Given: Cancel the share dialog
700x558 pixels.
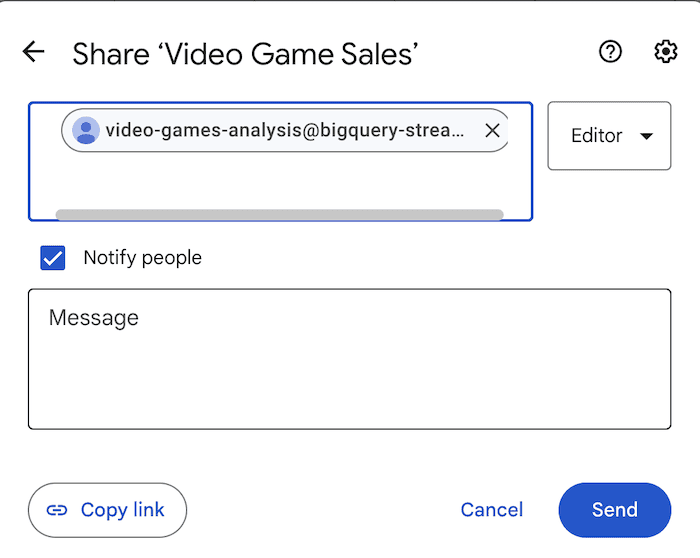Looking at the screenshot, I should tap(491, 510).
